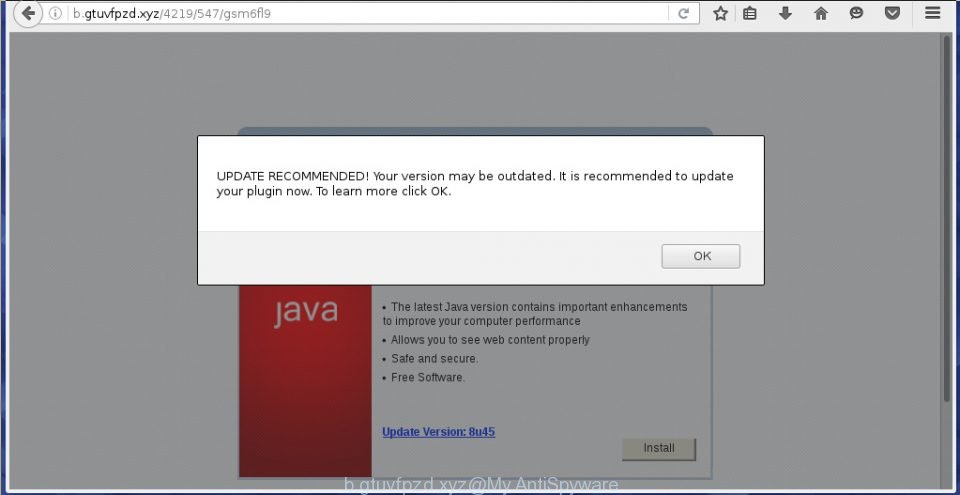This screenshot has height=495, width=960.
Task: Select 'The latest Java version contains' bullet text
Action: [535, 314]
